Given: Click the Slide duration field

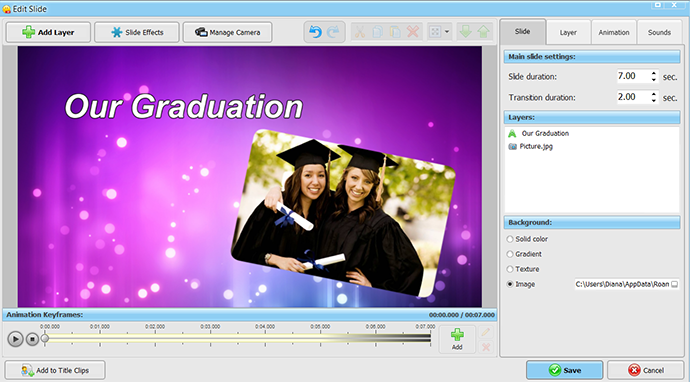Looking at the screenshot, I should pos(632,76).
